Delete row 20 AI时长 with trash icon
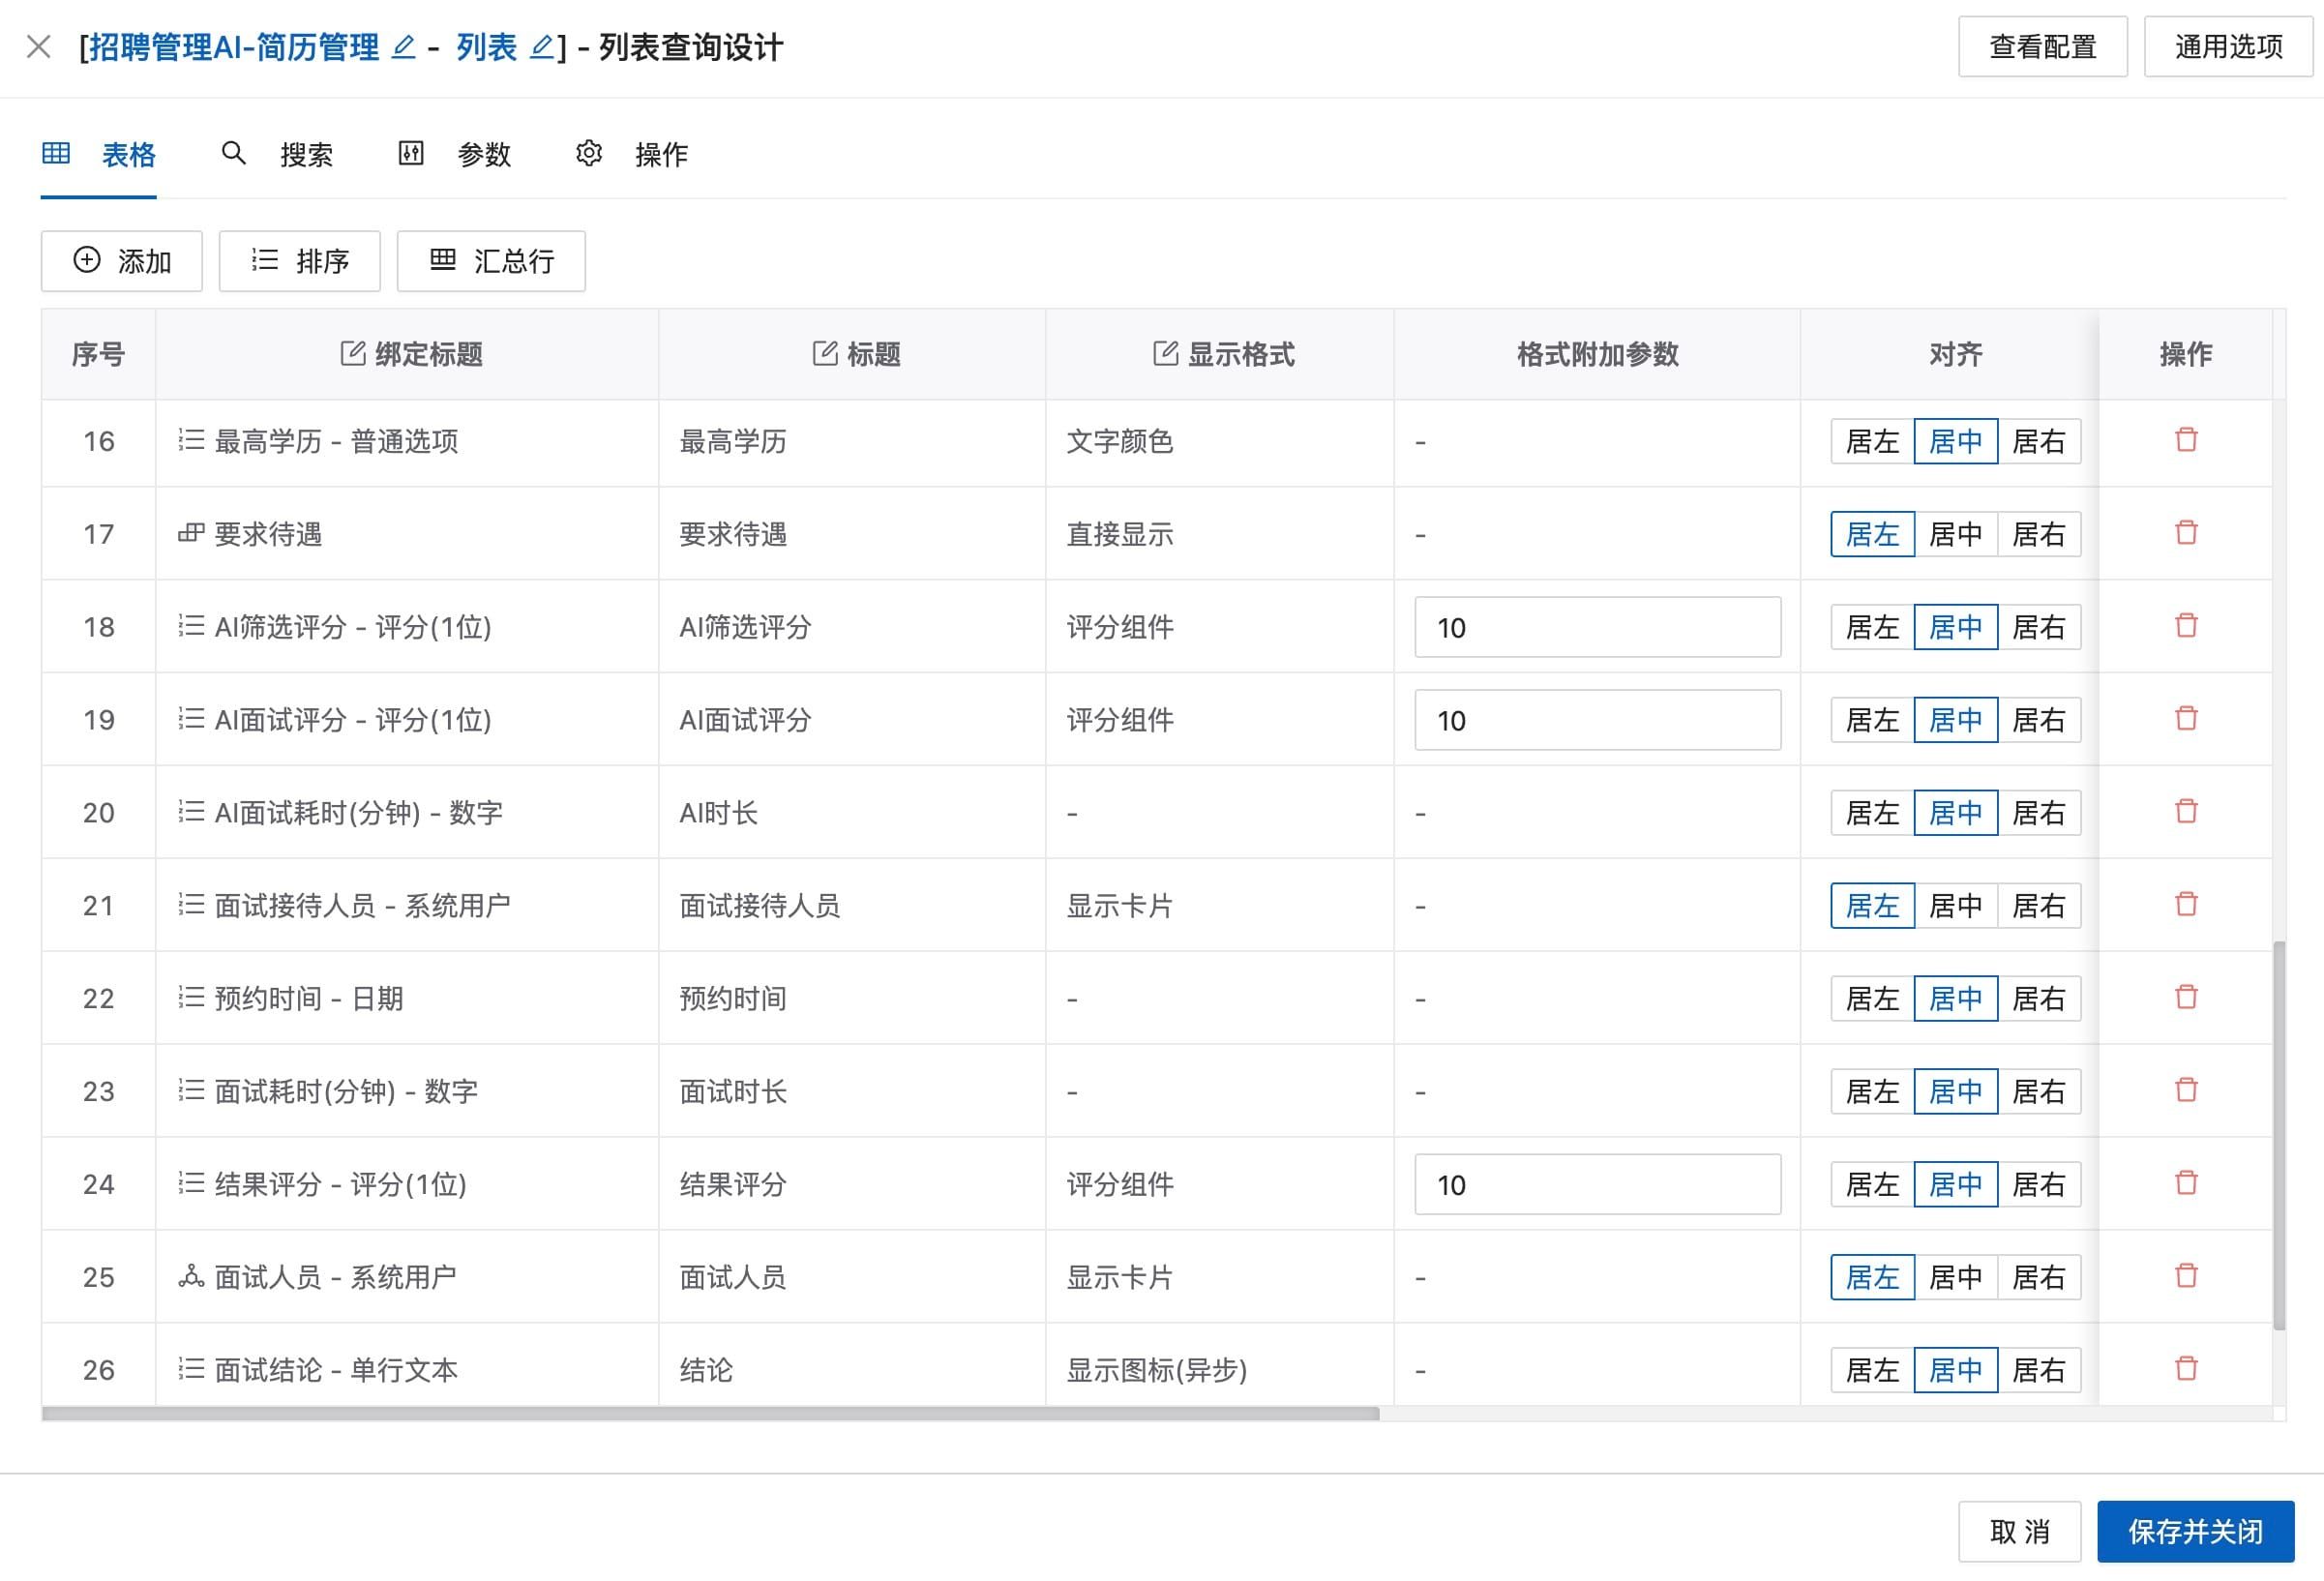 [2186, 811]
